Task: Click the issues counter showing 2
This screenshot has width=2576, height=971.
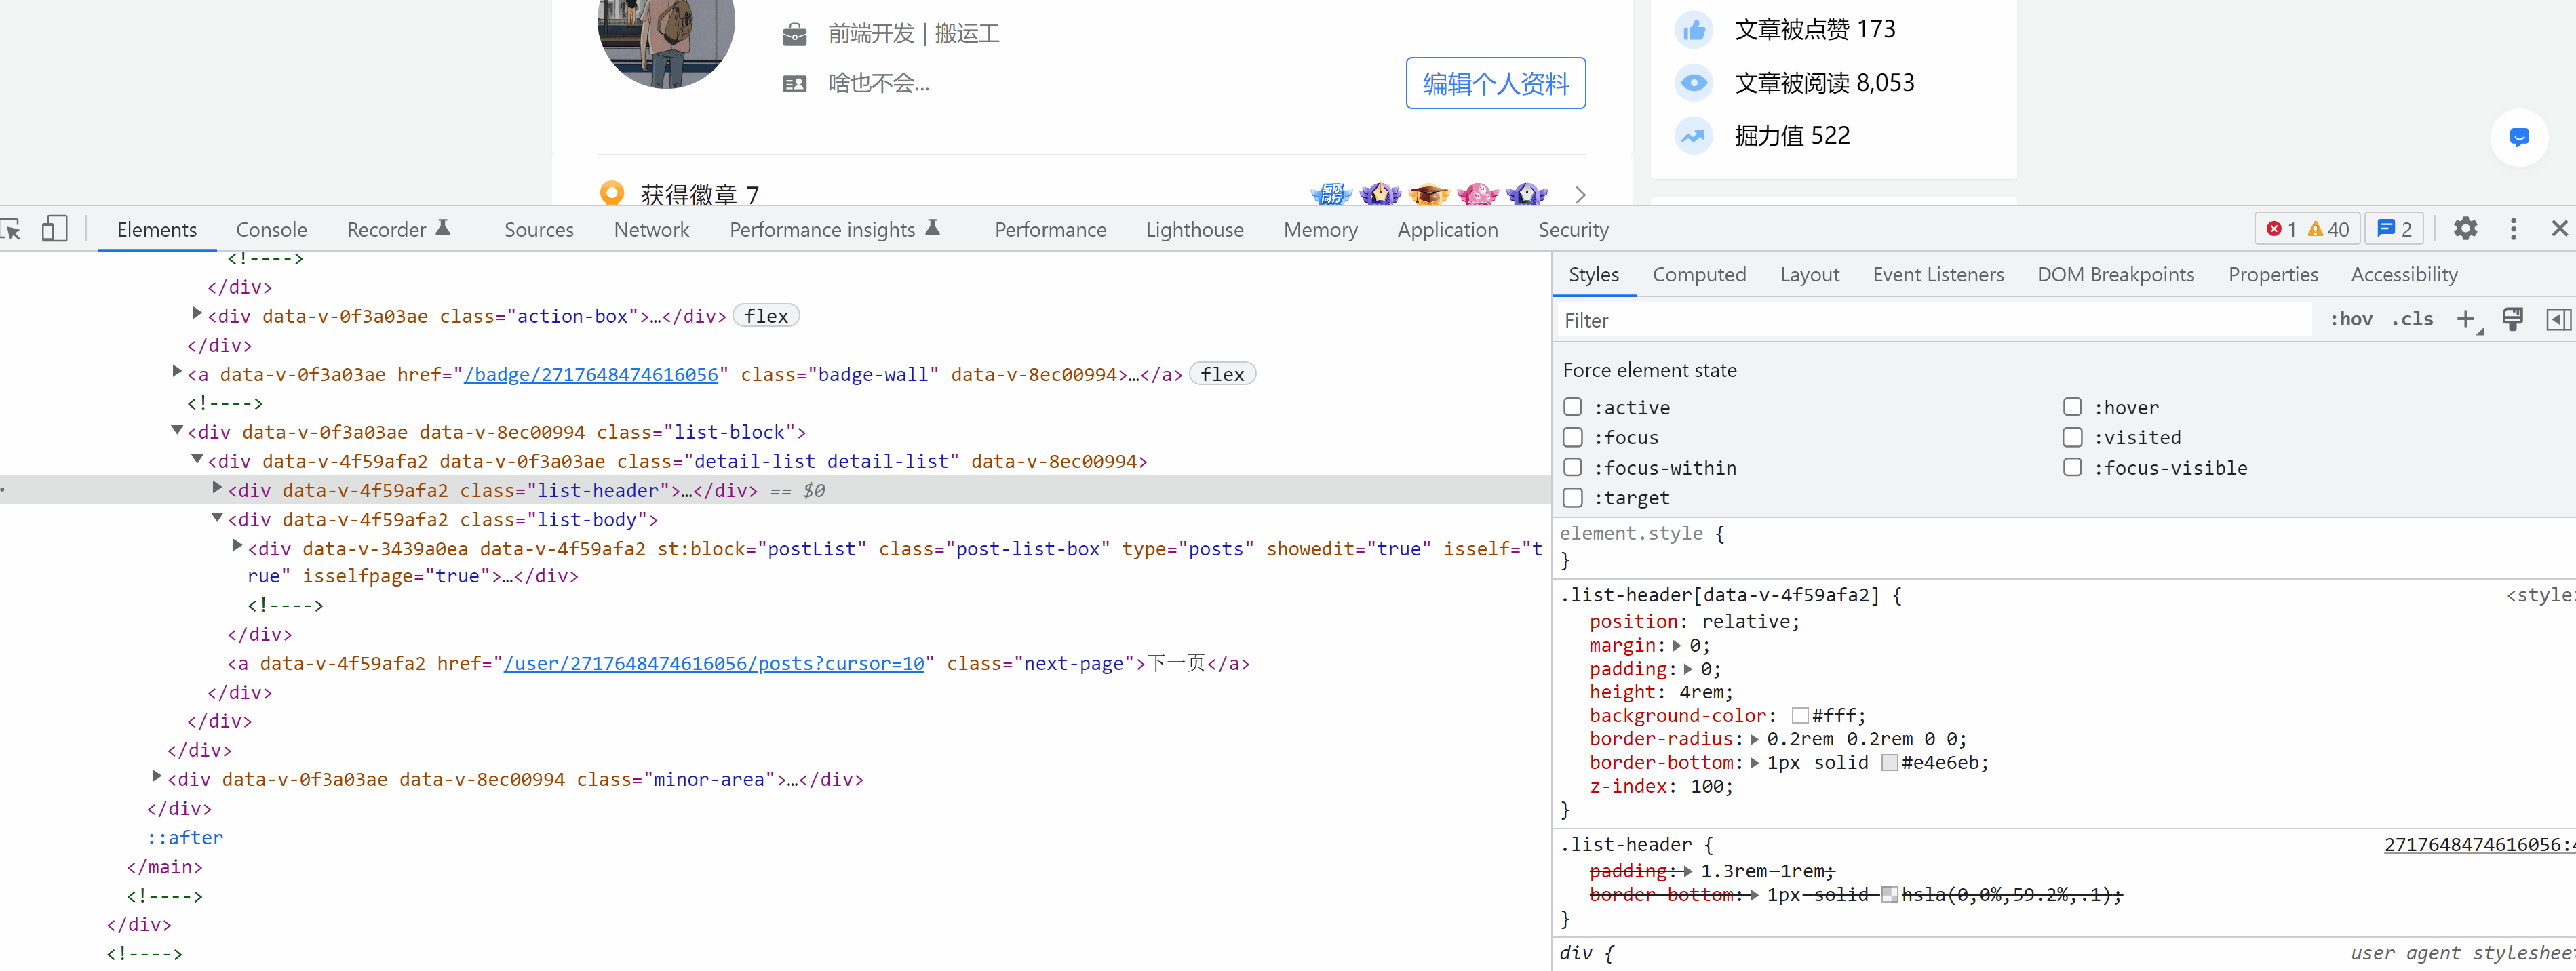Action: (2394, 229)
